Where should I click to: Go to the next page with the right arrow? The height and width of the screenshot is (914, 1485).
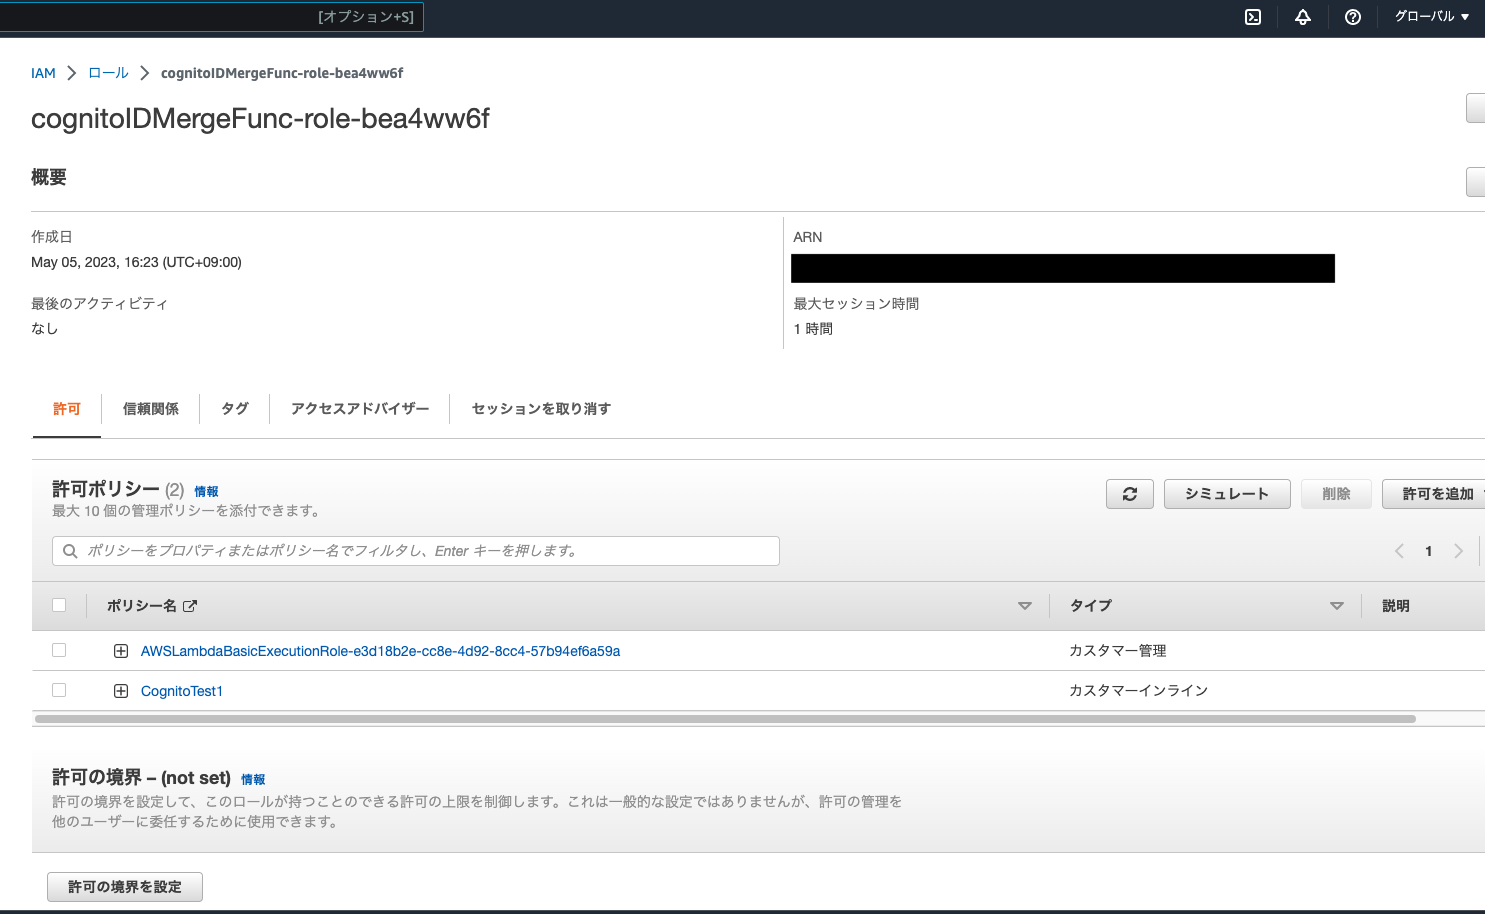(1458, 551)
